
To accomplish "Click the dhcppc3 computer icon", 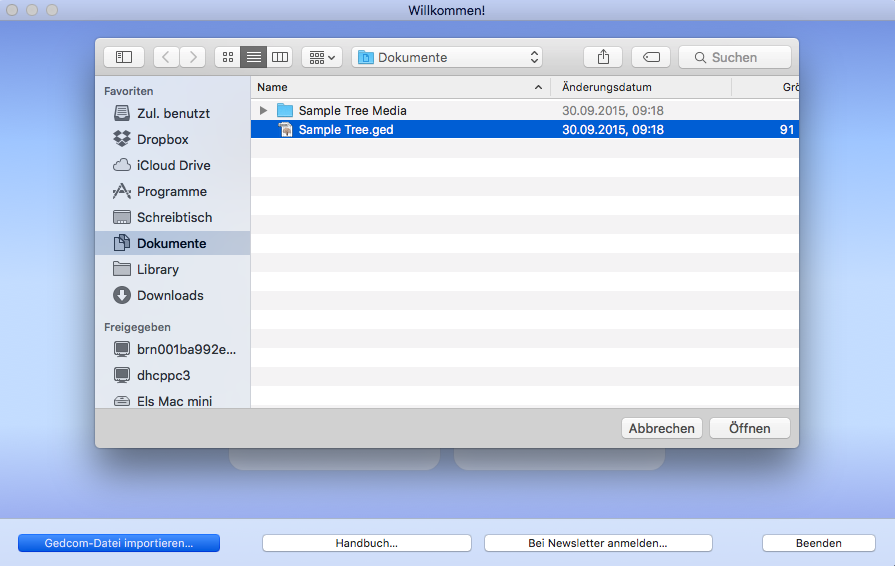I will 122,375.
